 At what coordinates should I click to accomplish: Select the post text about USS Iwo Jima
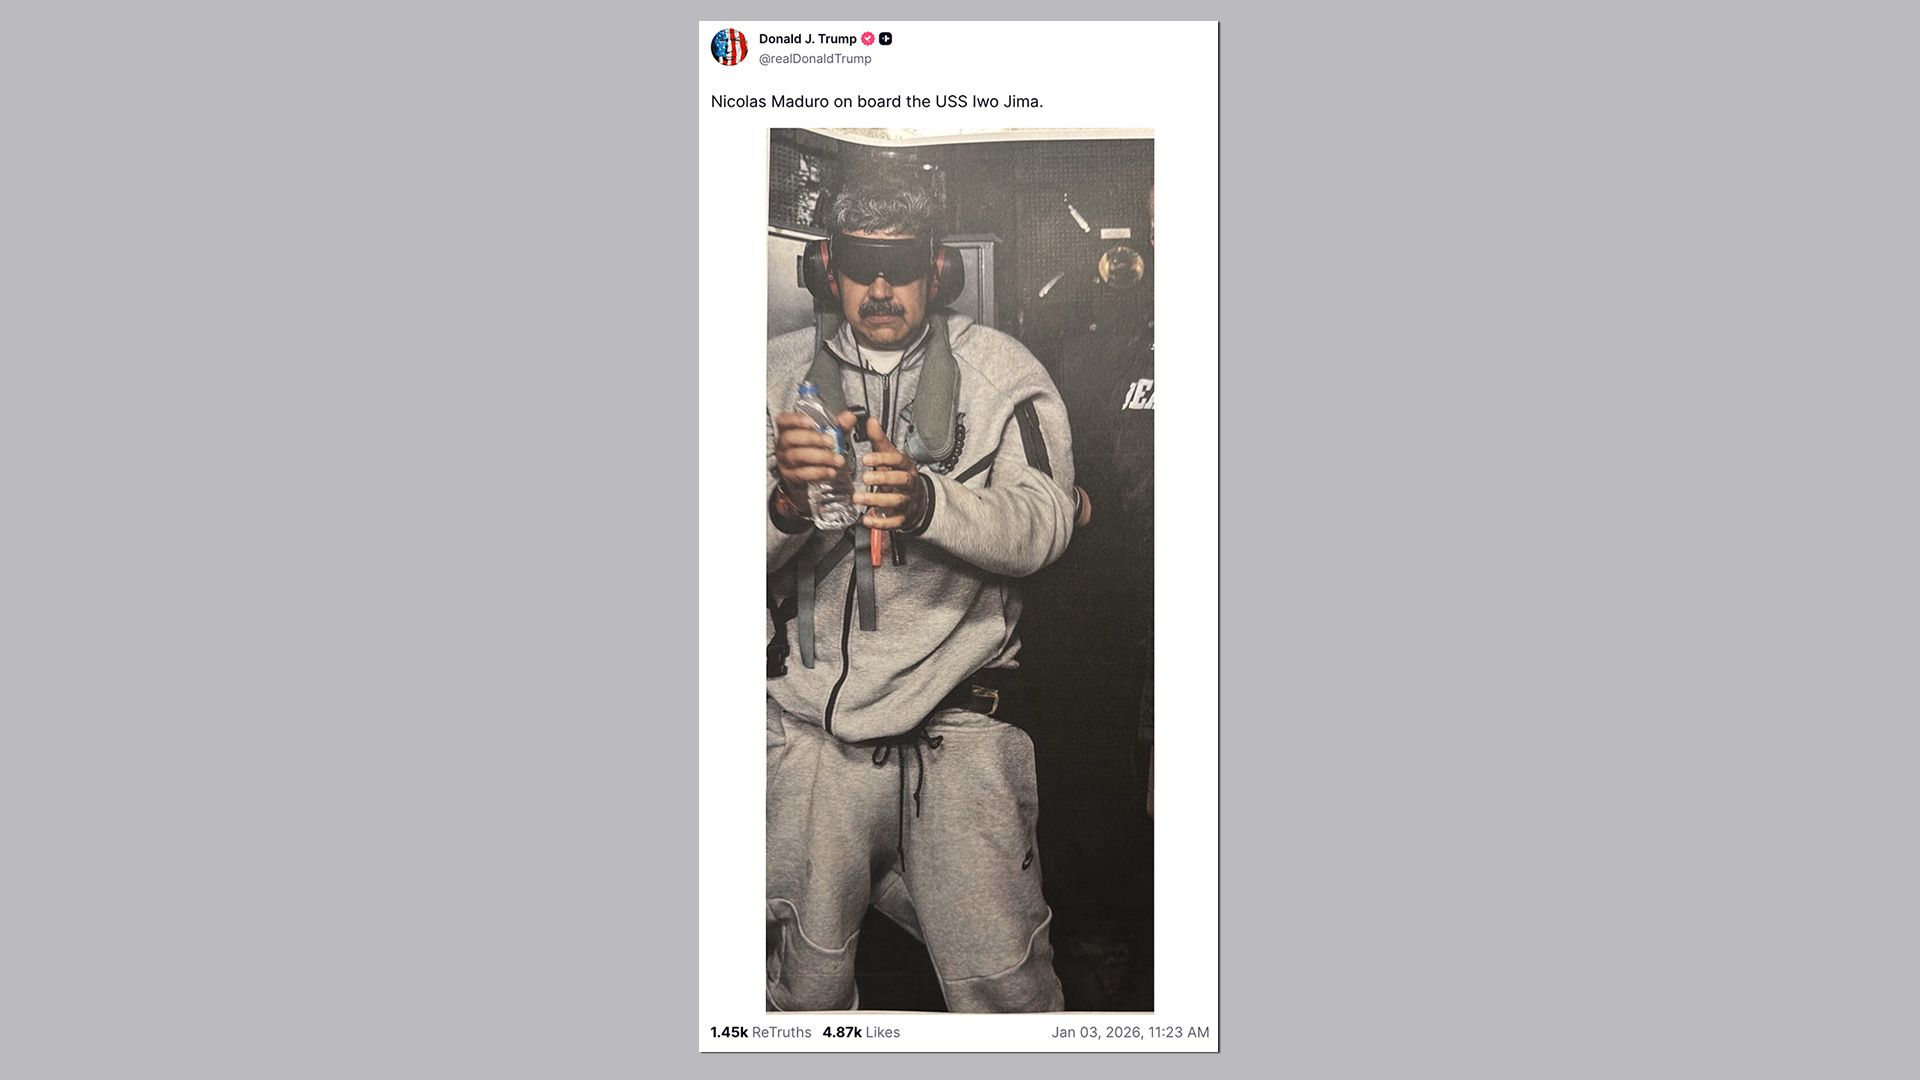tap(877, 102)
